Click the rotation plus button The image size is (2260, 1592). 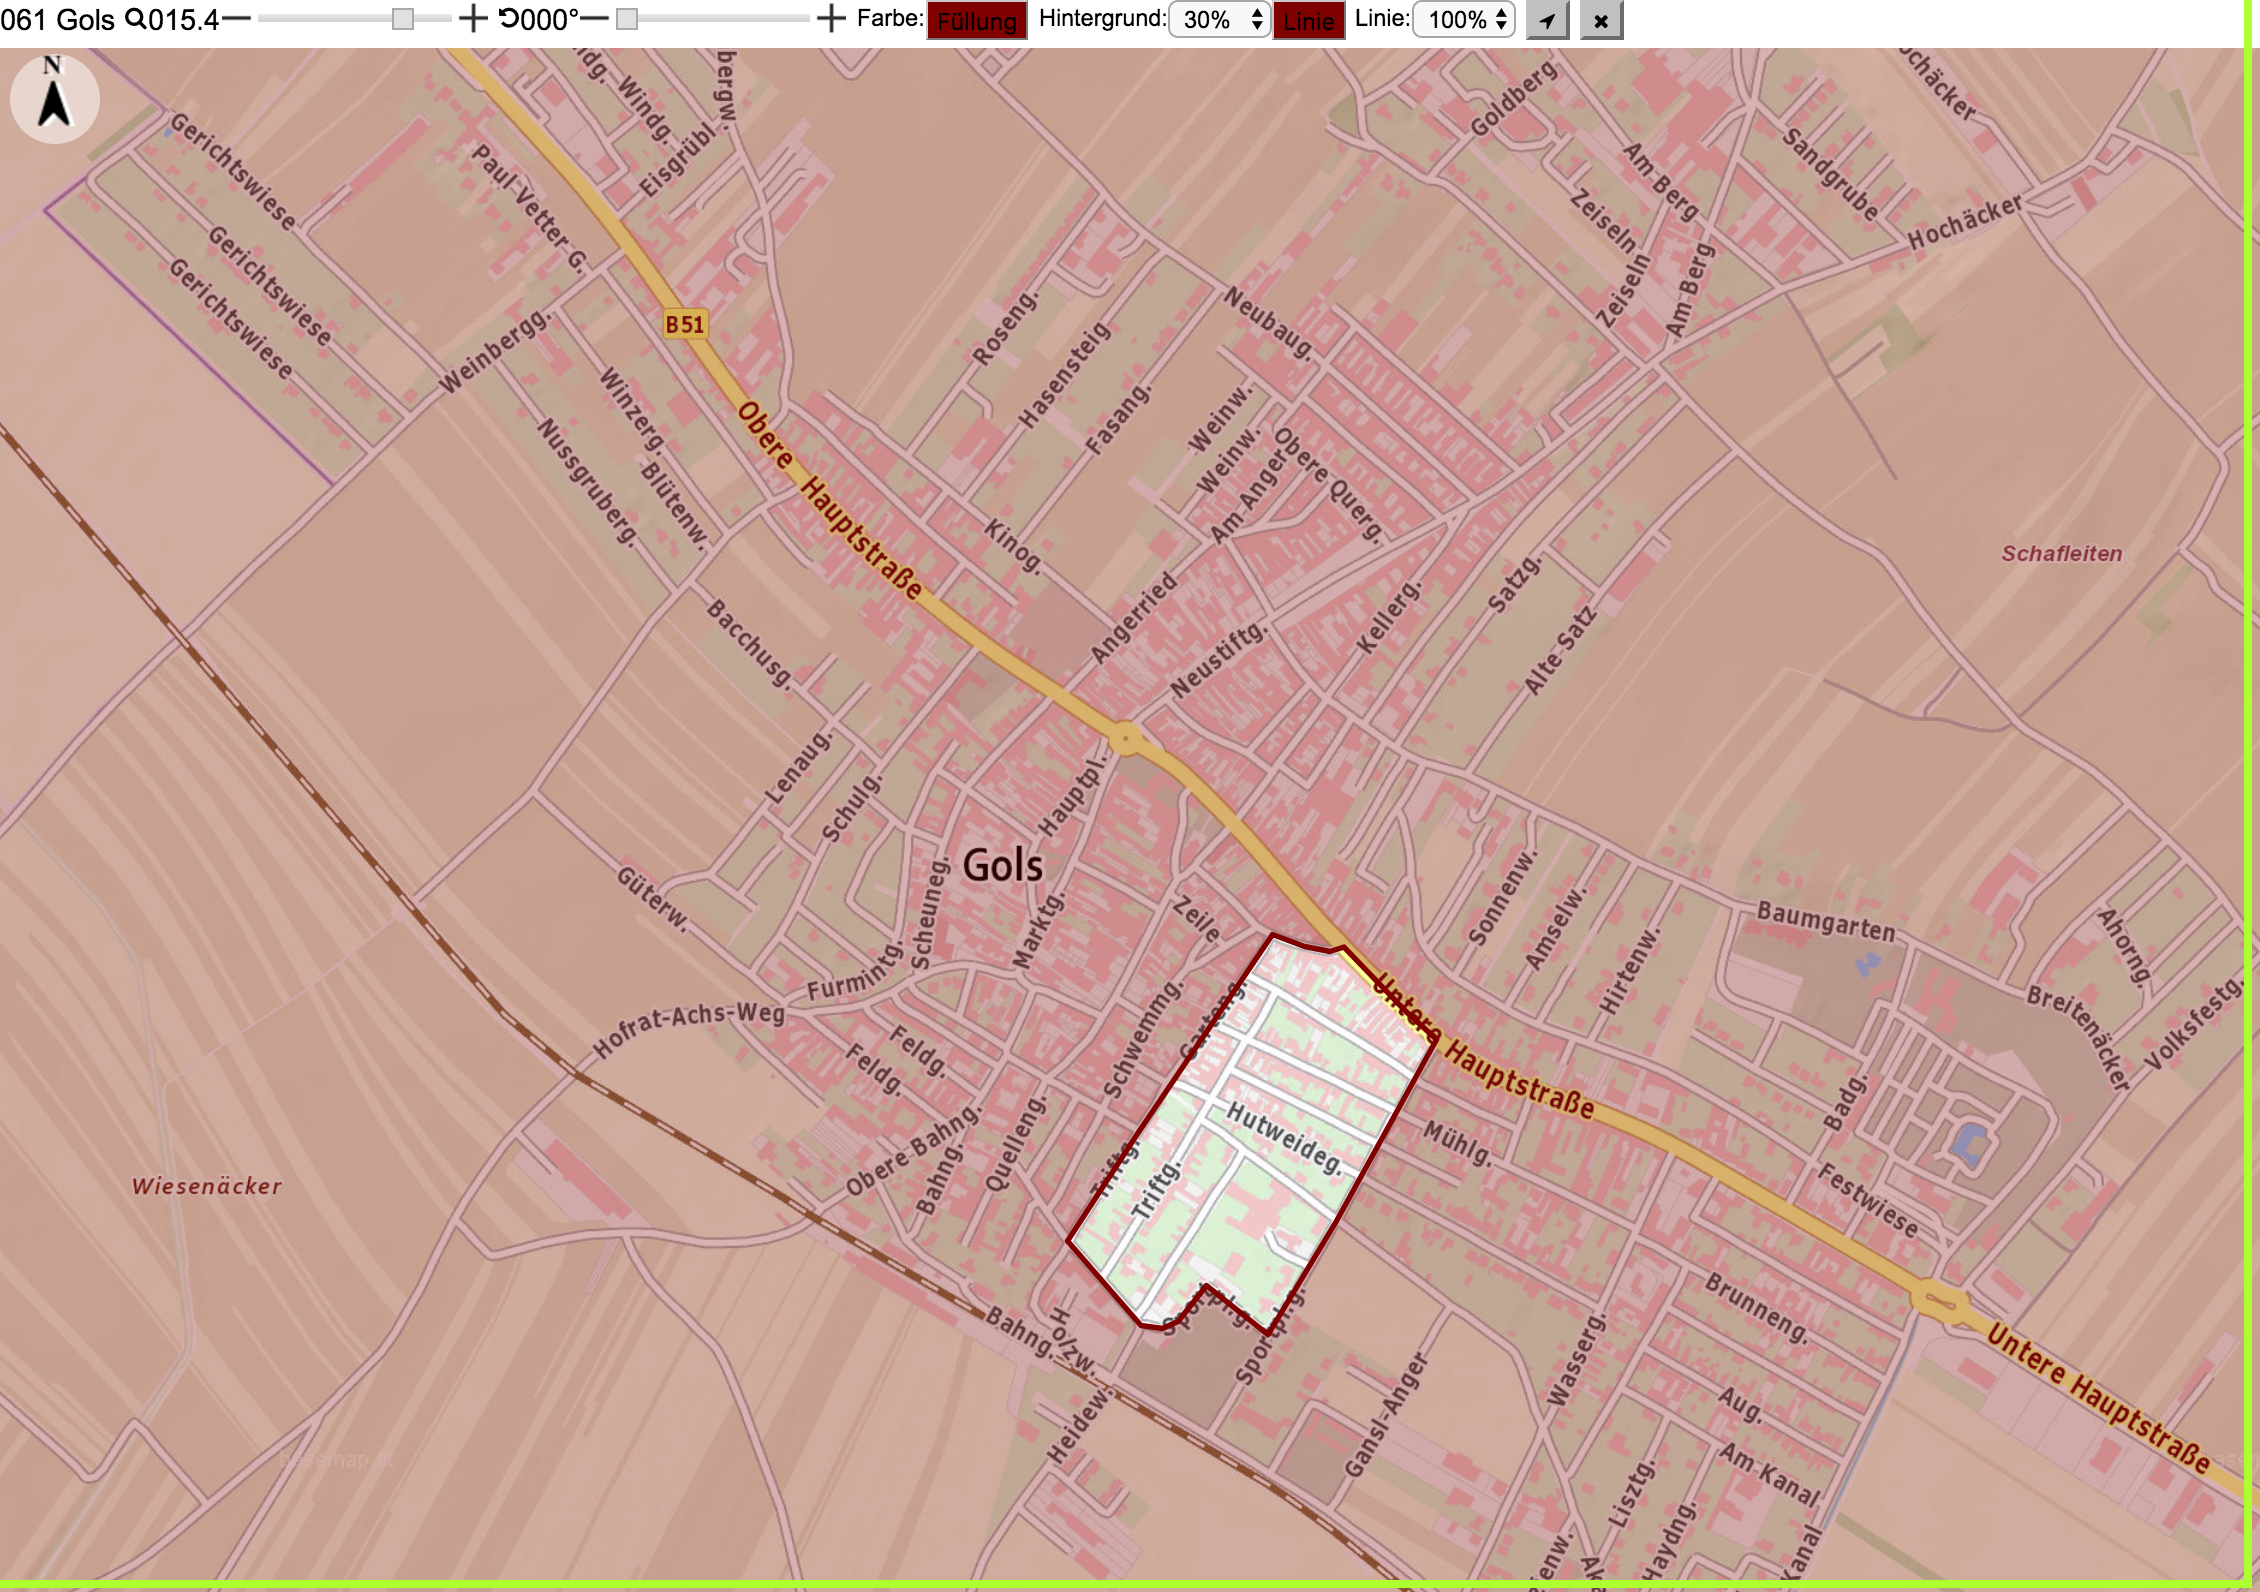[x=831, y=19]
